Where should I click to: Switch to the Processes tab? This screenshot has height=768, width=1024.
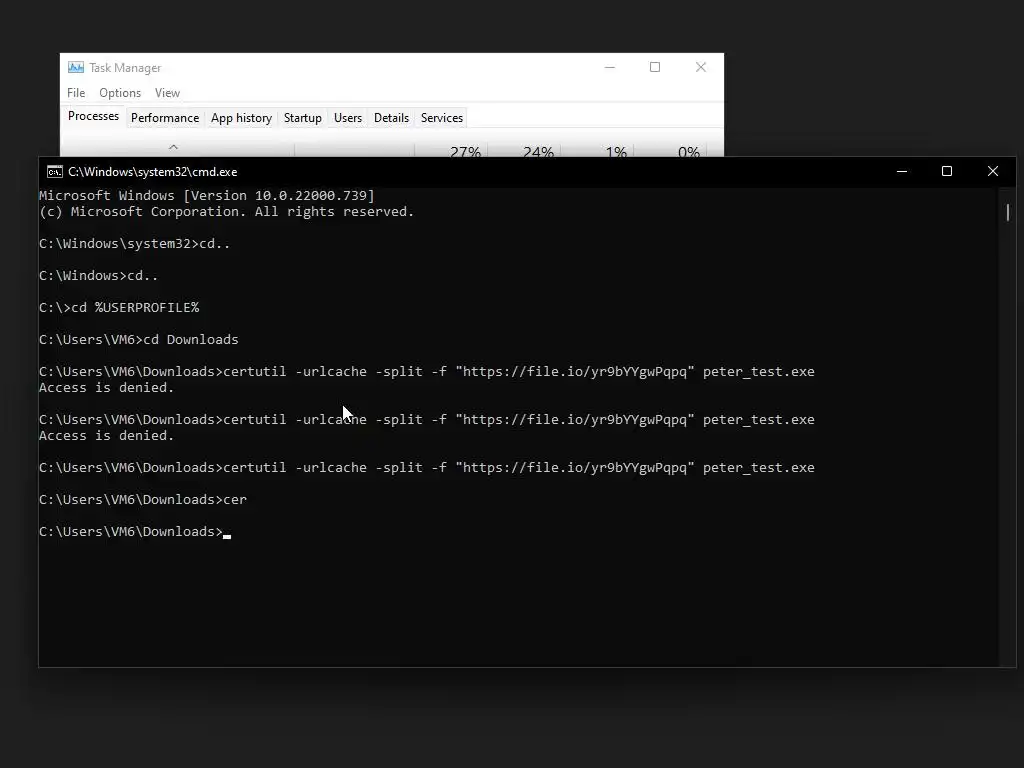click(x=93, y=116)
